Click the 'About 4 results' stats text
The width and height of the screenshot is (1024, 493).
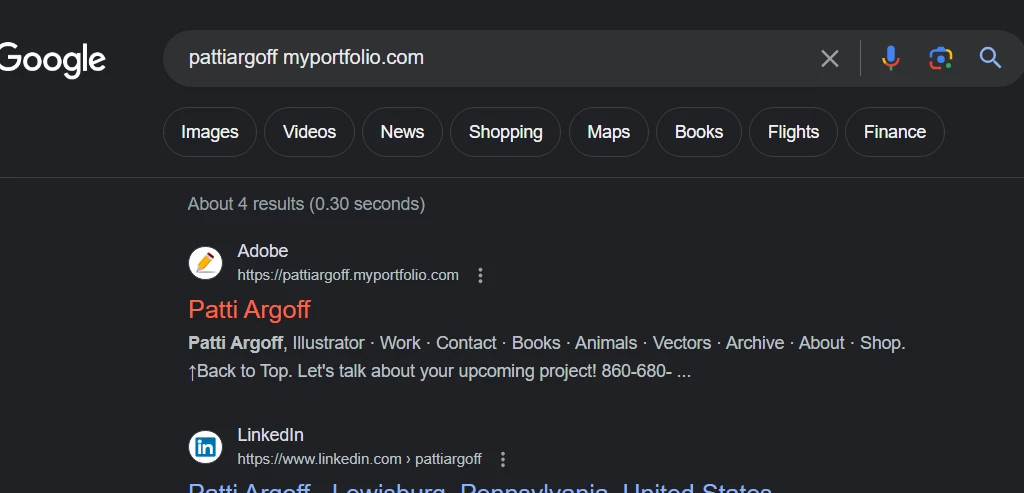(x=306, y=204)
